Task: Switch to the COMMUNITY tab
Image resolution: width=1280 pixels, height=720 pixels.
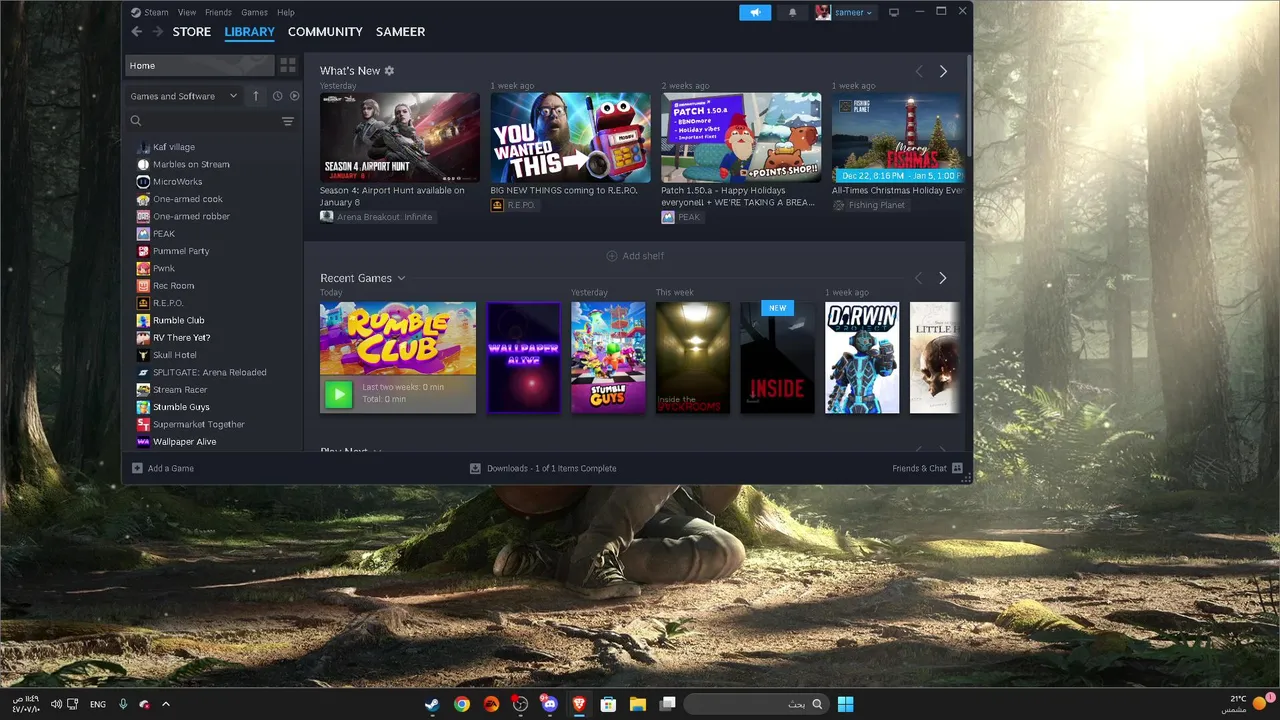Action: click(x=325, y=32)
